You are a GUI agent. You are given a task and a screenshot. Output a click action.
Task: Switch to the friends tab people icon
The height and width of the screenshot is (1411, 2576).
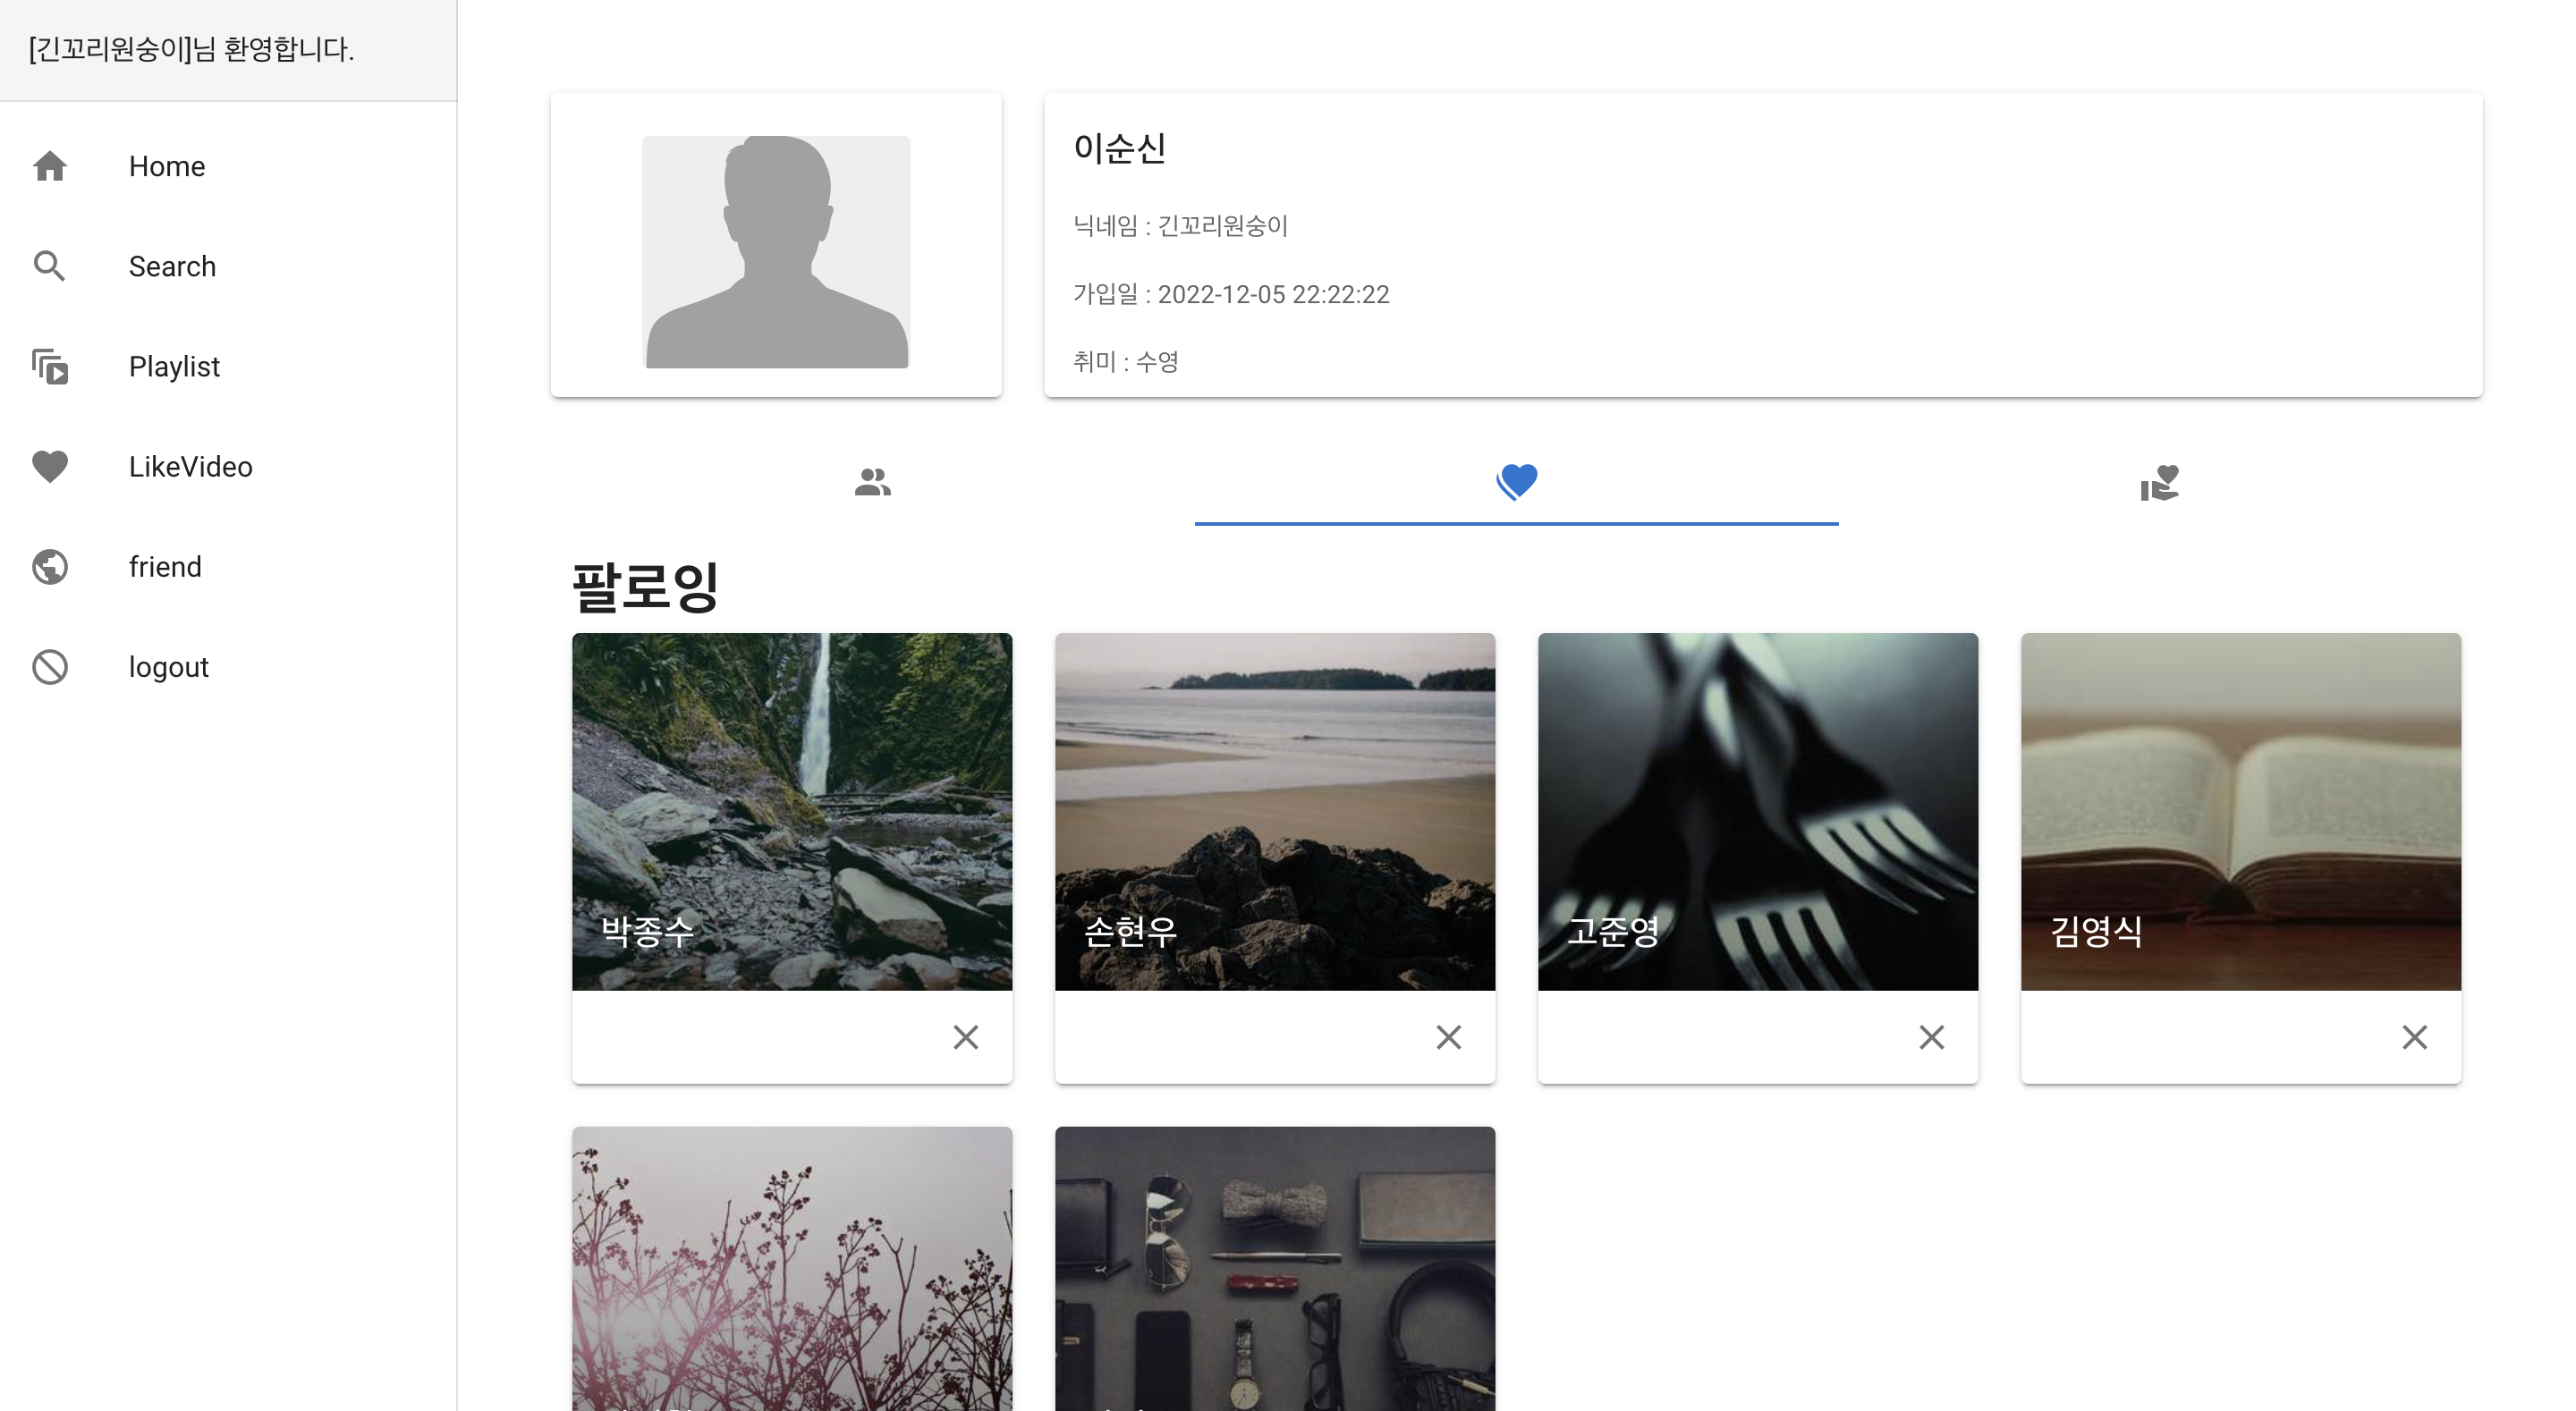[x=872, y=482]
